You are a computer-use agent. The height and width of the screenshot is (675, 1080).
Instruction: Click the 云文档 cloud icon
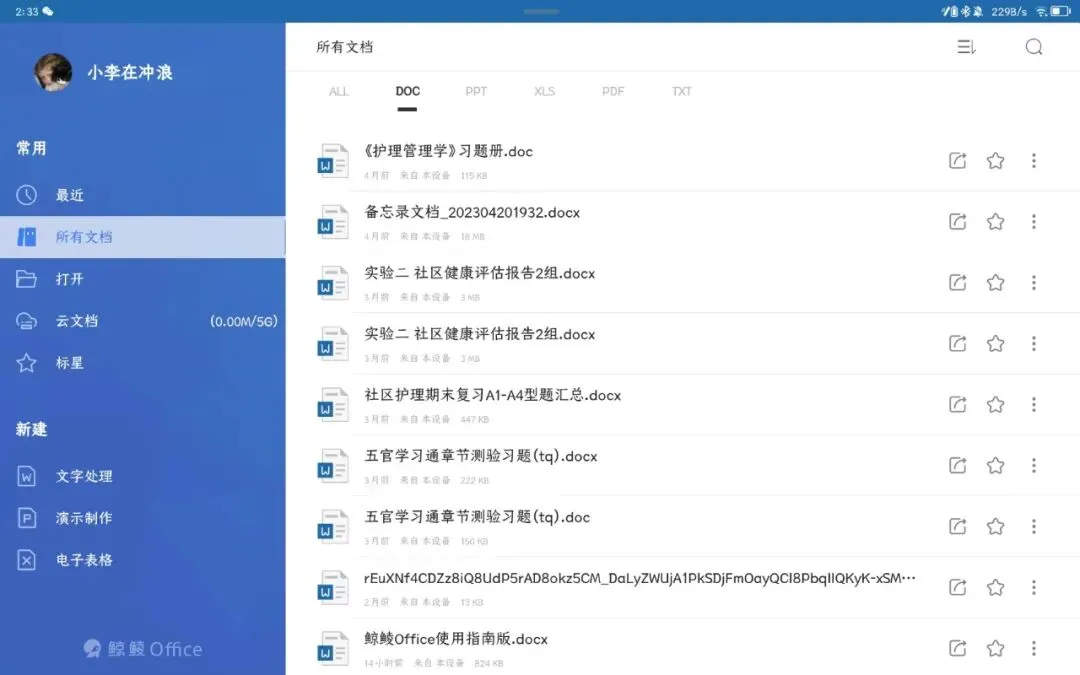click(x=26, y=321)
